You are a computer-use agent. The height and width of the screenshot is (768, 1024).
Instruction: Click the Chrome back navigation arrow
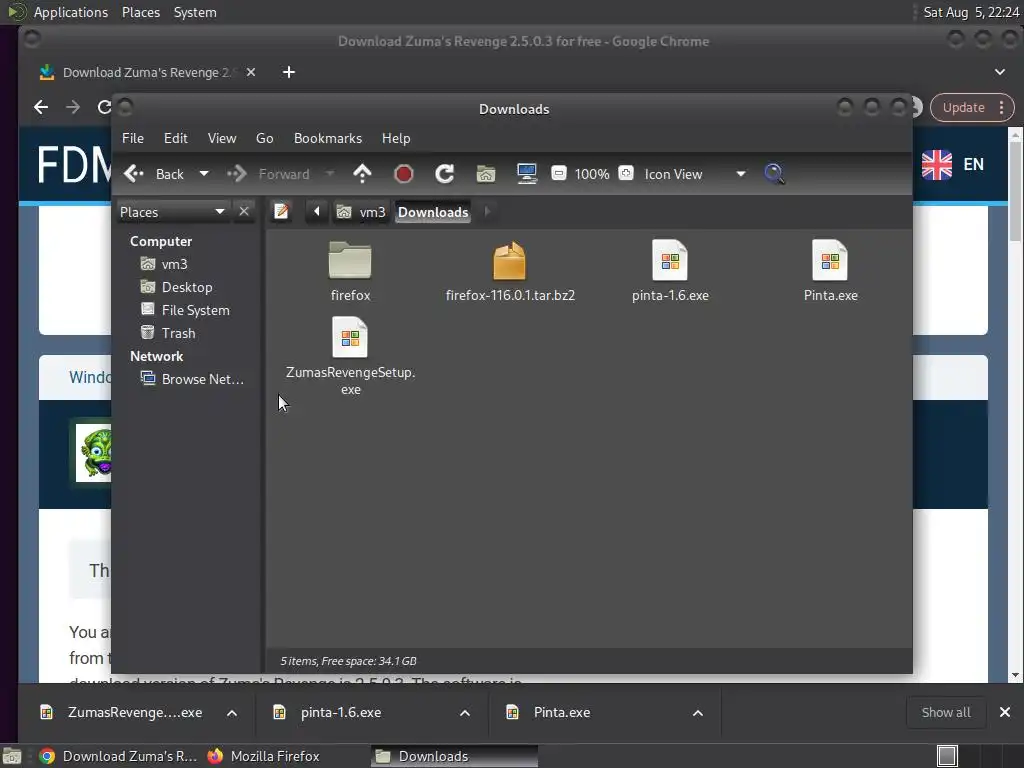[x=41, y=107]
